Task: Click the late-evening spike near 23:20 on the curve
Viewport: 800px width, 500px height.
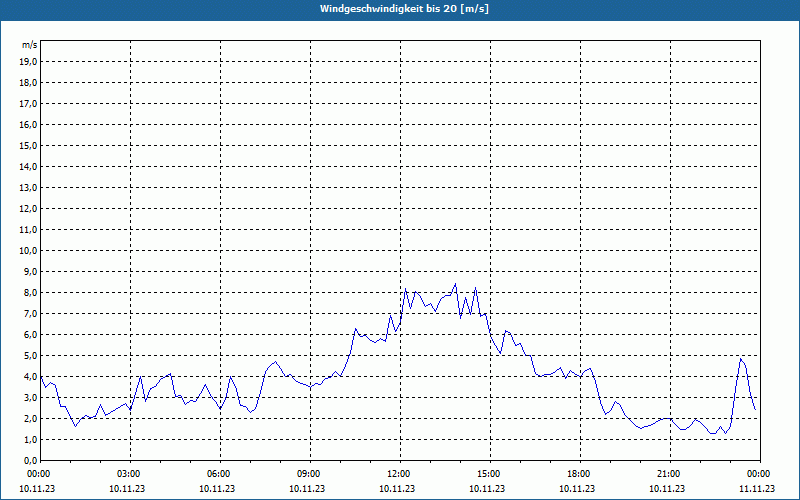Action: [x=740, y=359]
